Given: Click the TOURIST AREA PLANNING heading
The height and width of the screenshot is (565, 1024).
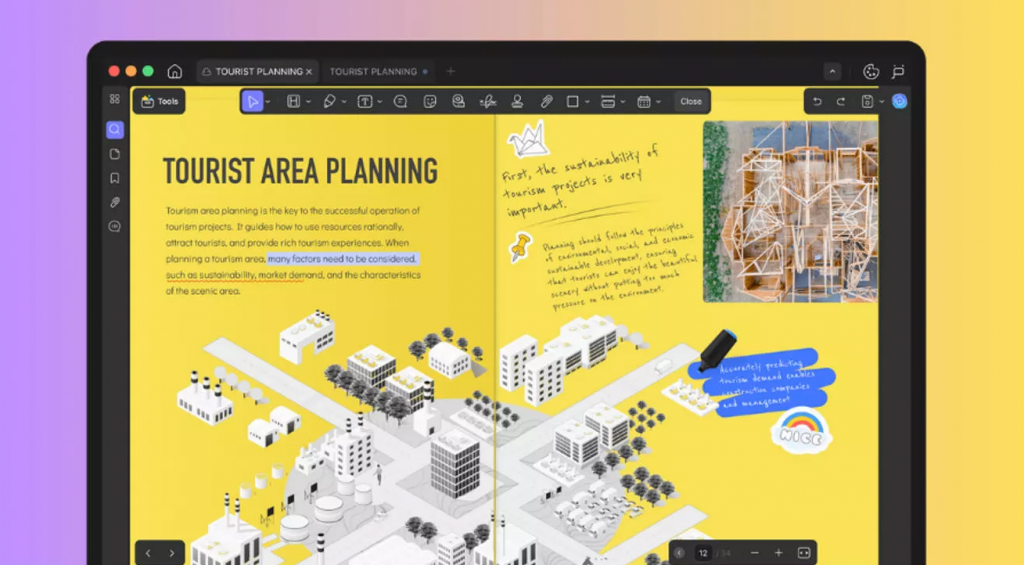Looking at the screenshot, I should 300,172.
